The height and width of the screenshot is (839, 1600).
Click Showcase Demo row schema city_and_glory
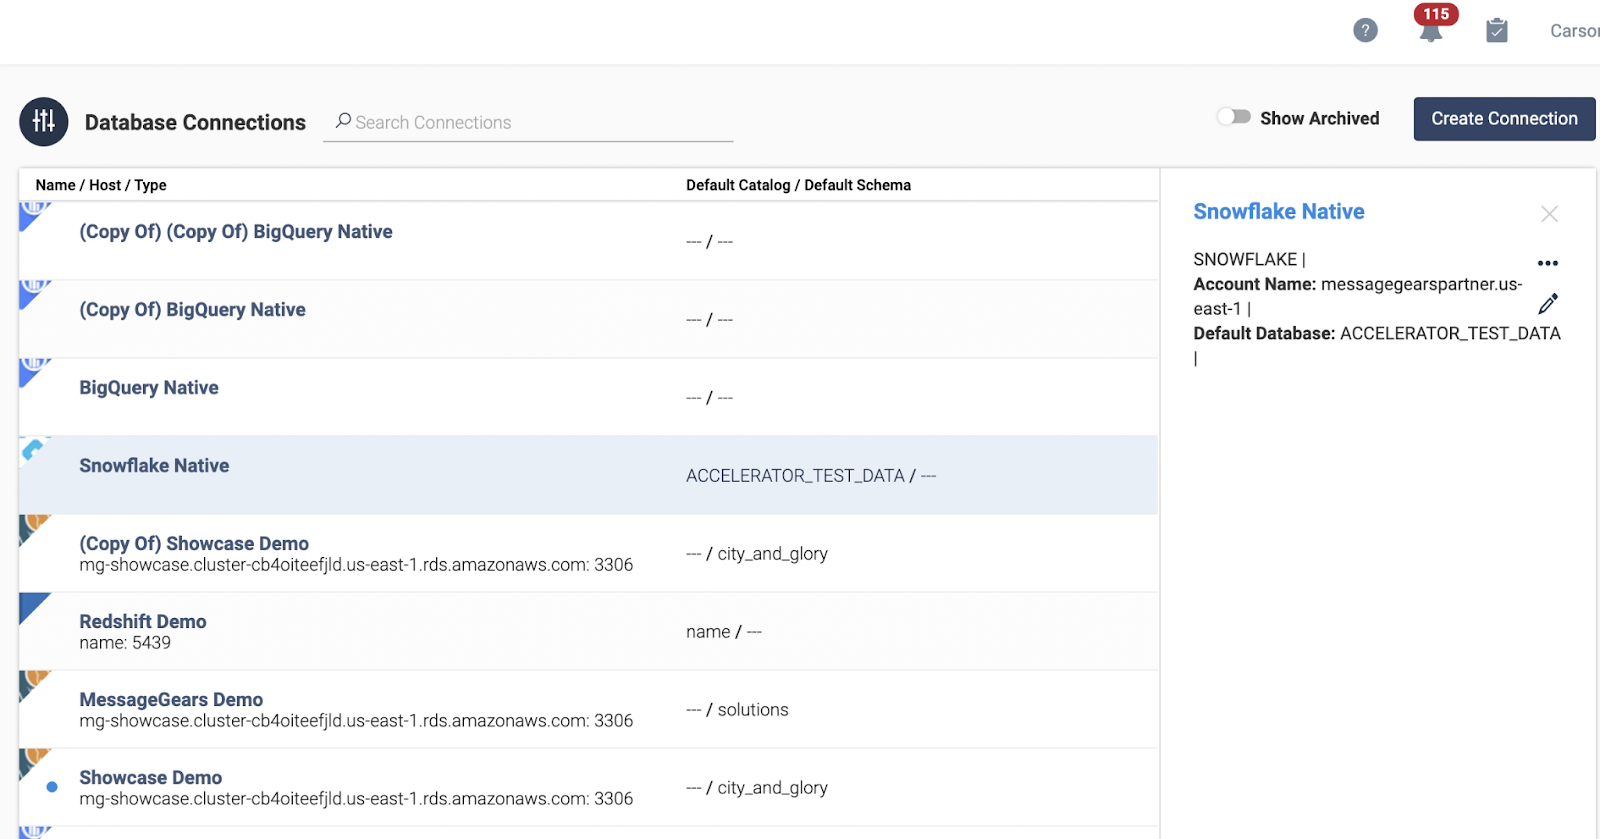click(x=757, y=788)
